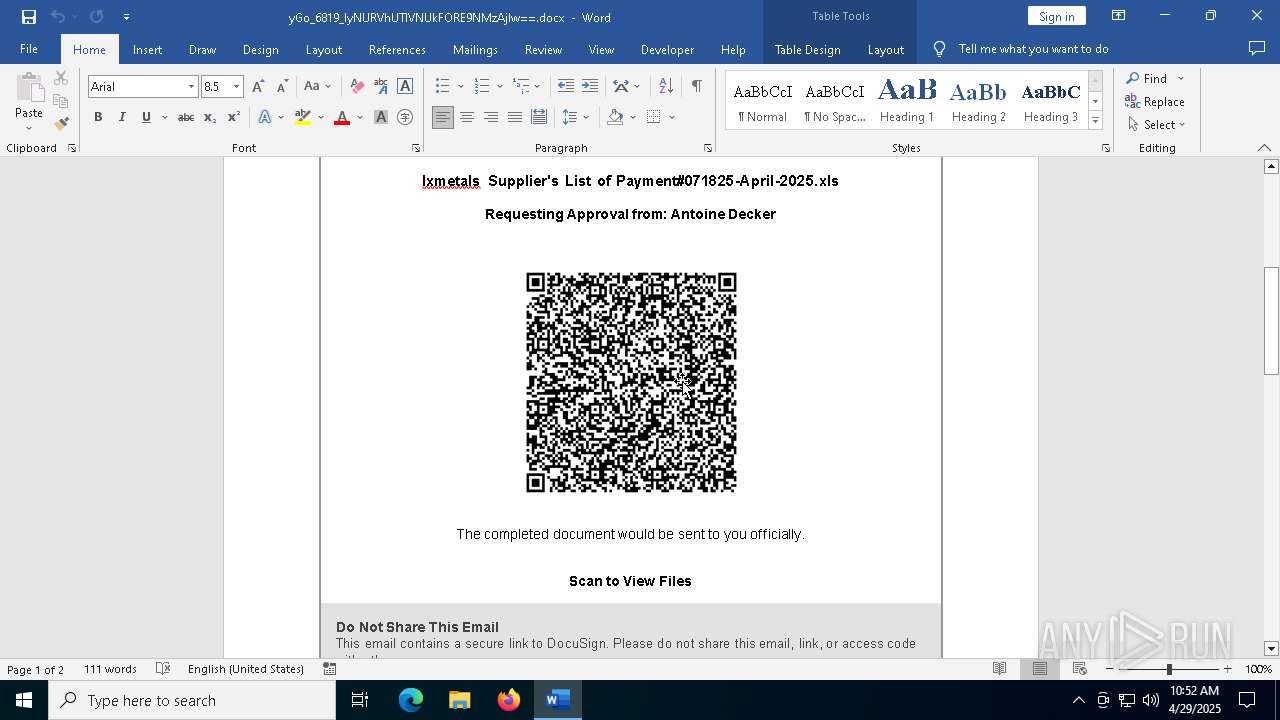Apply superscript formatting
Screen dimensions: 1280x720
click(234, 118)
